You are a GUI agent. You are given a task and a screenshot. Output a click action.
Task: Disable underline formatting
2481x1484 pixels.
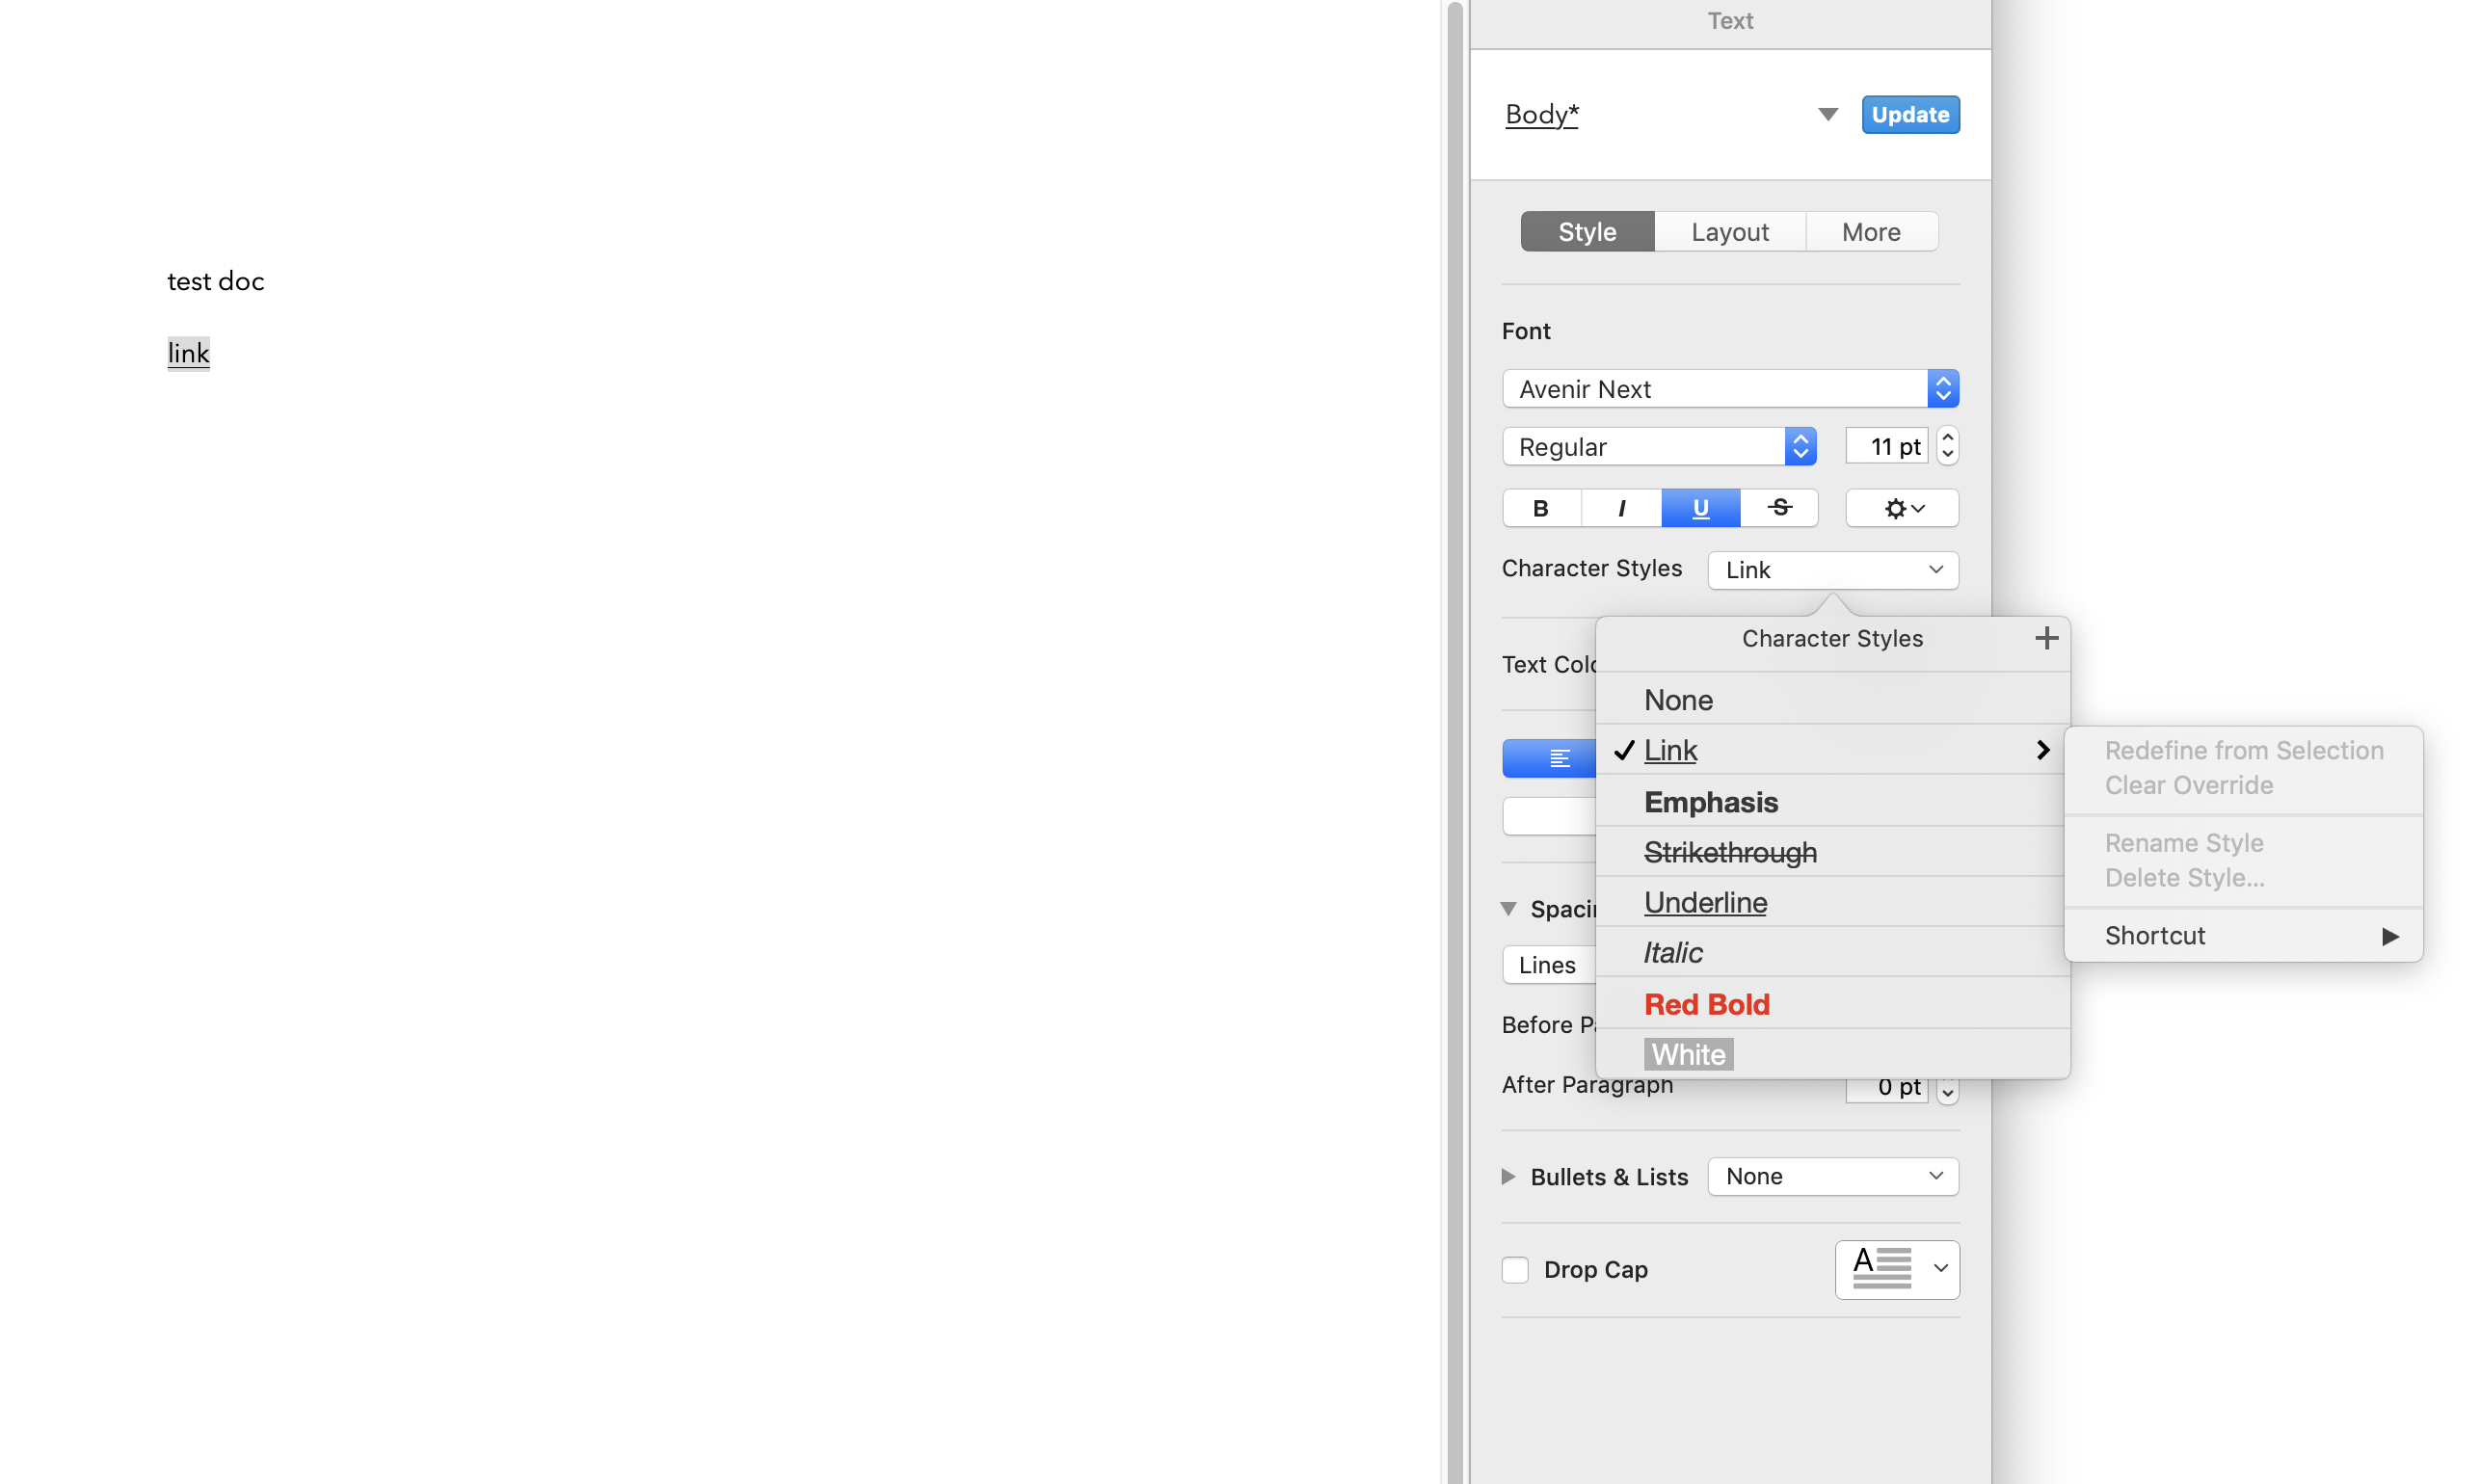(1699, 508)
